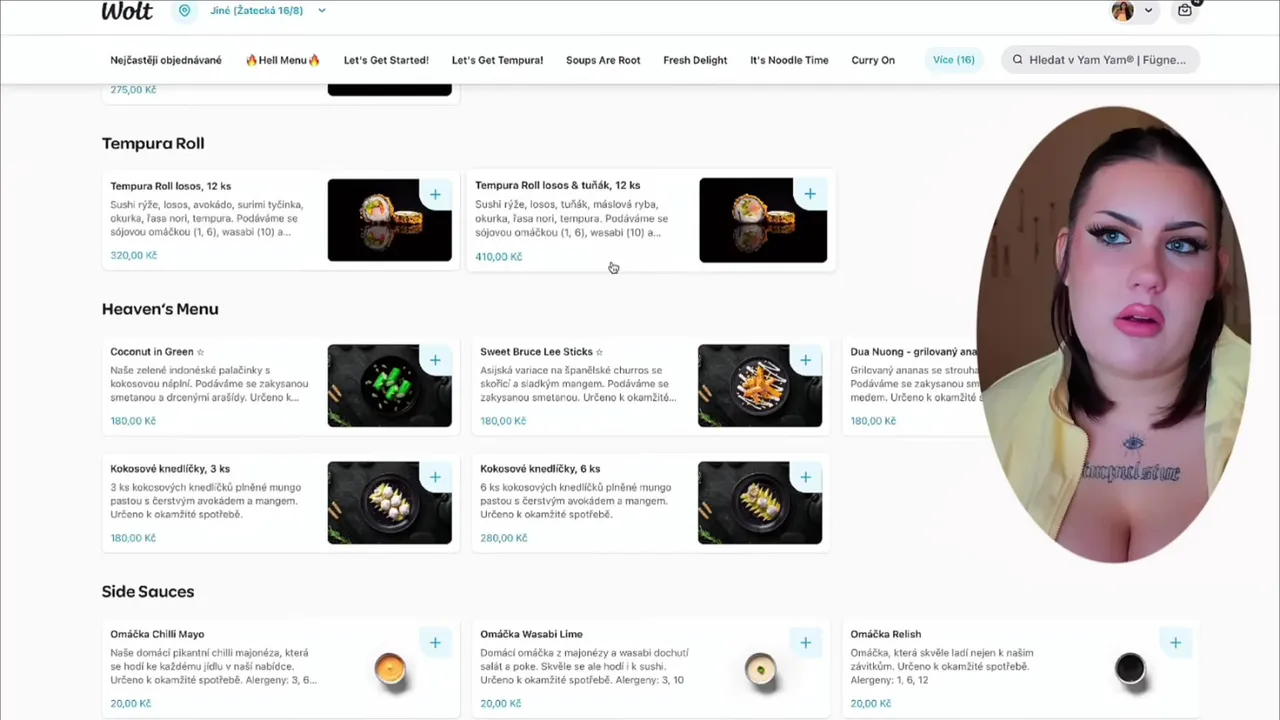Click the location pin icon
Screen dimensions: 1280x720
pos(184,11)
